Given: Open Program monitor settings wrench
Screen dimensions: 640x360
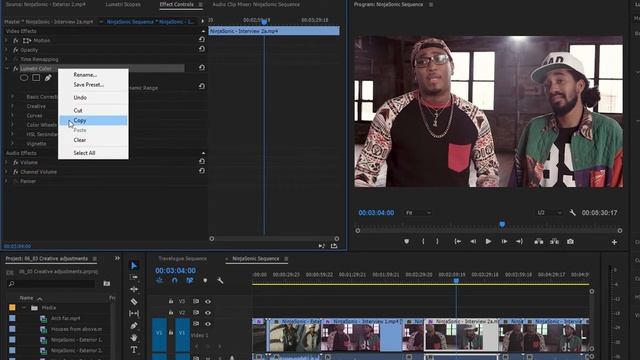Looking at the screenshot, I should (x=572, y=213).
